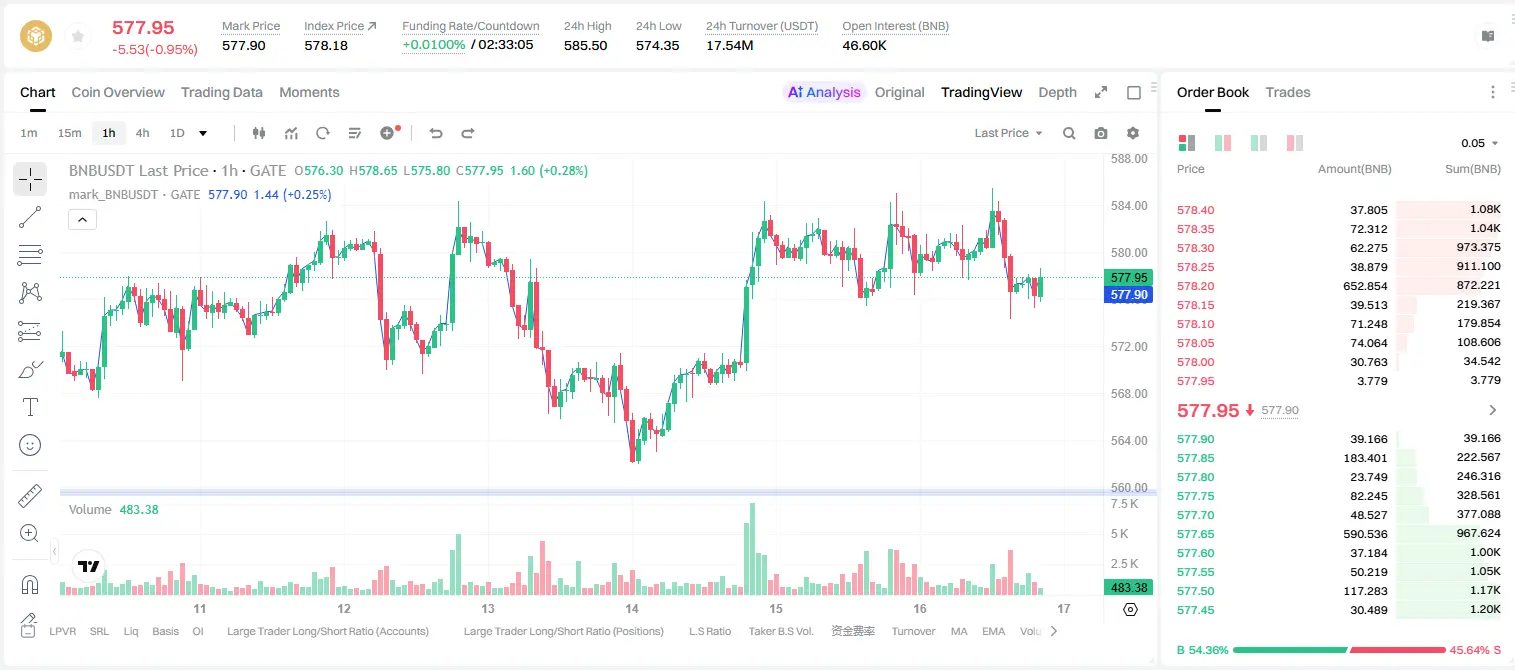Open the Coin Overview tab
The height and width of the screenshot is (670, 1515).
(x=118, y=92)
